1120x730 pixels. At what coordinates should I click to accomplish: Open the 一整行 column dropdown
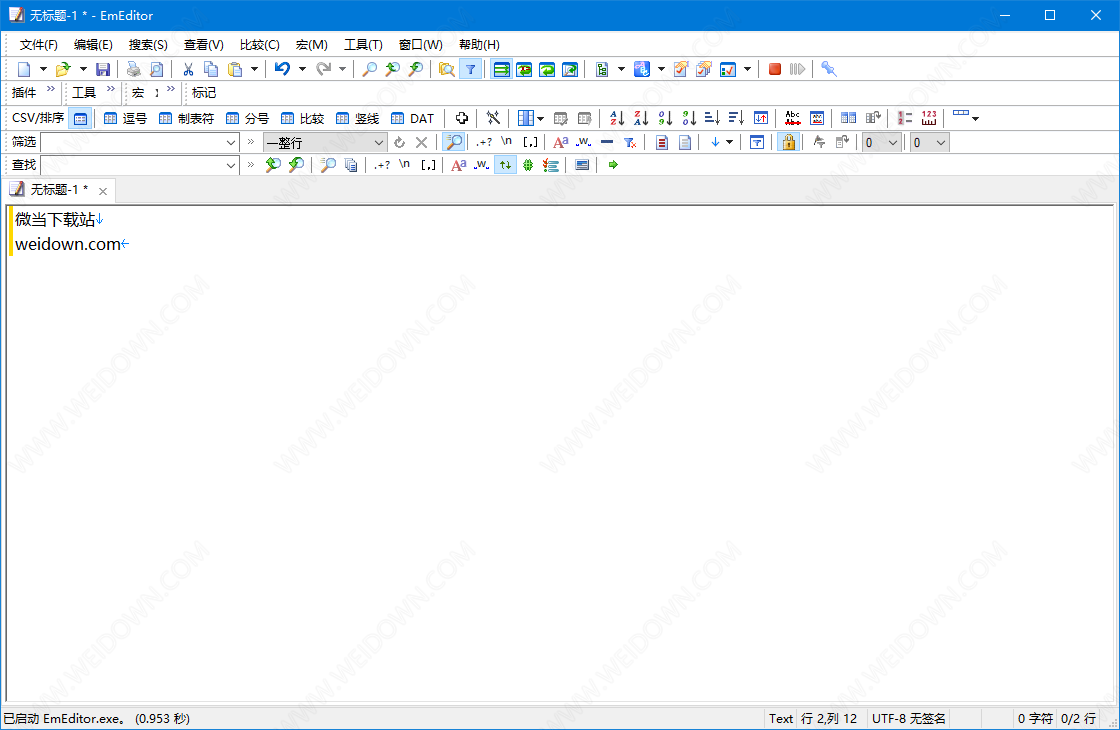[379, 142]
